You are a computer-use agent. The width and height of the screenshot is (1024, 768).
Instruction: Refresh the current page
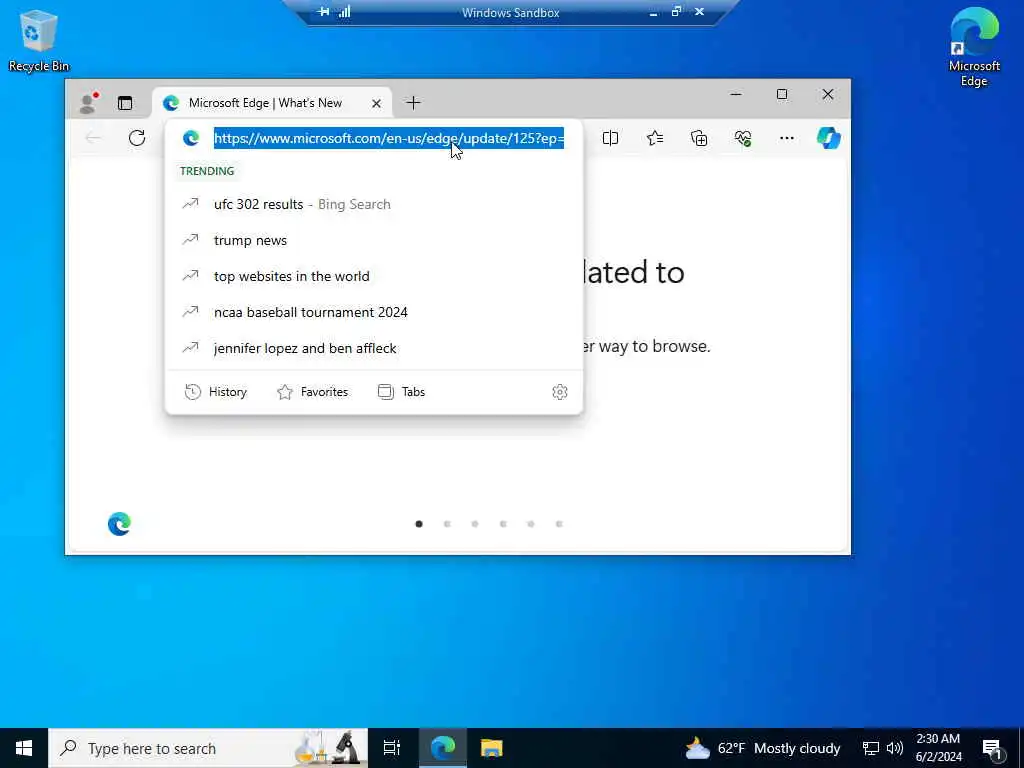coord(136,138)
